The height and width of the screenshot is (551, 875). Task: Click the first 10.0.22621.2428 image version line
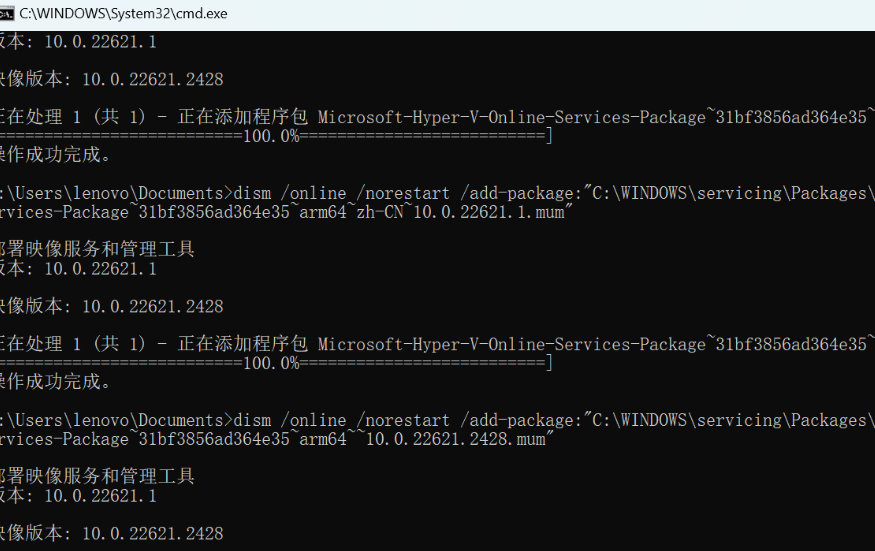tap(152, 79)
